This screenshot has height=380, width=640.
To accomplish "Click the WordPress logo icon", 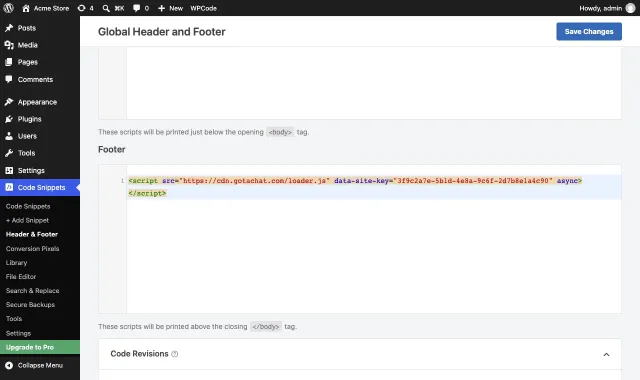I will 9,8.
